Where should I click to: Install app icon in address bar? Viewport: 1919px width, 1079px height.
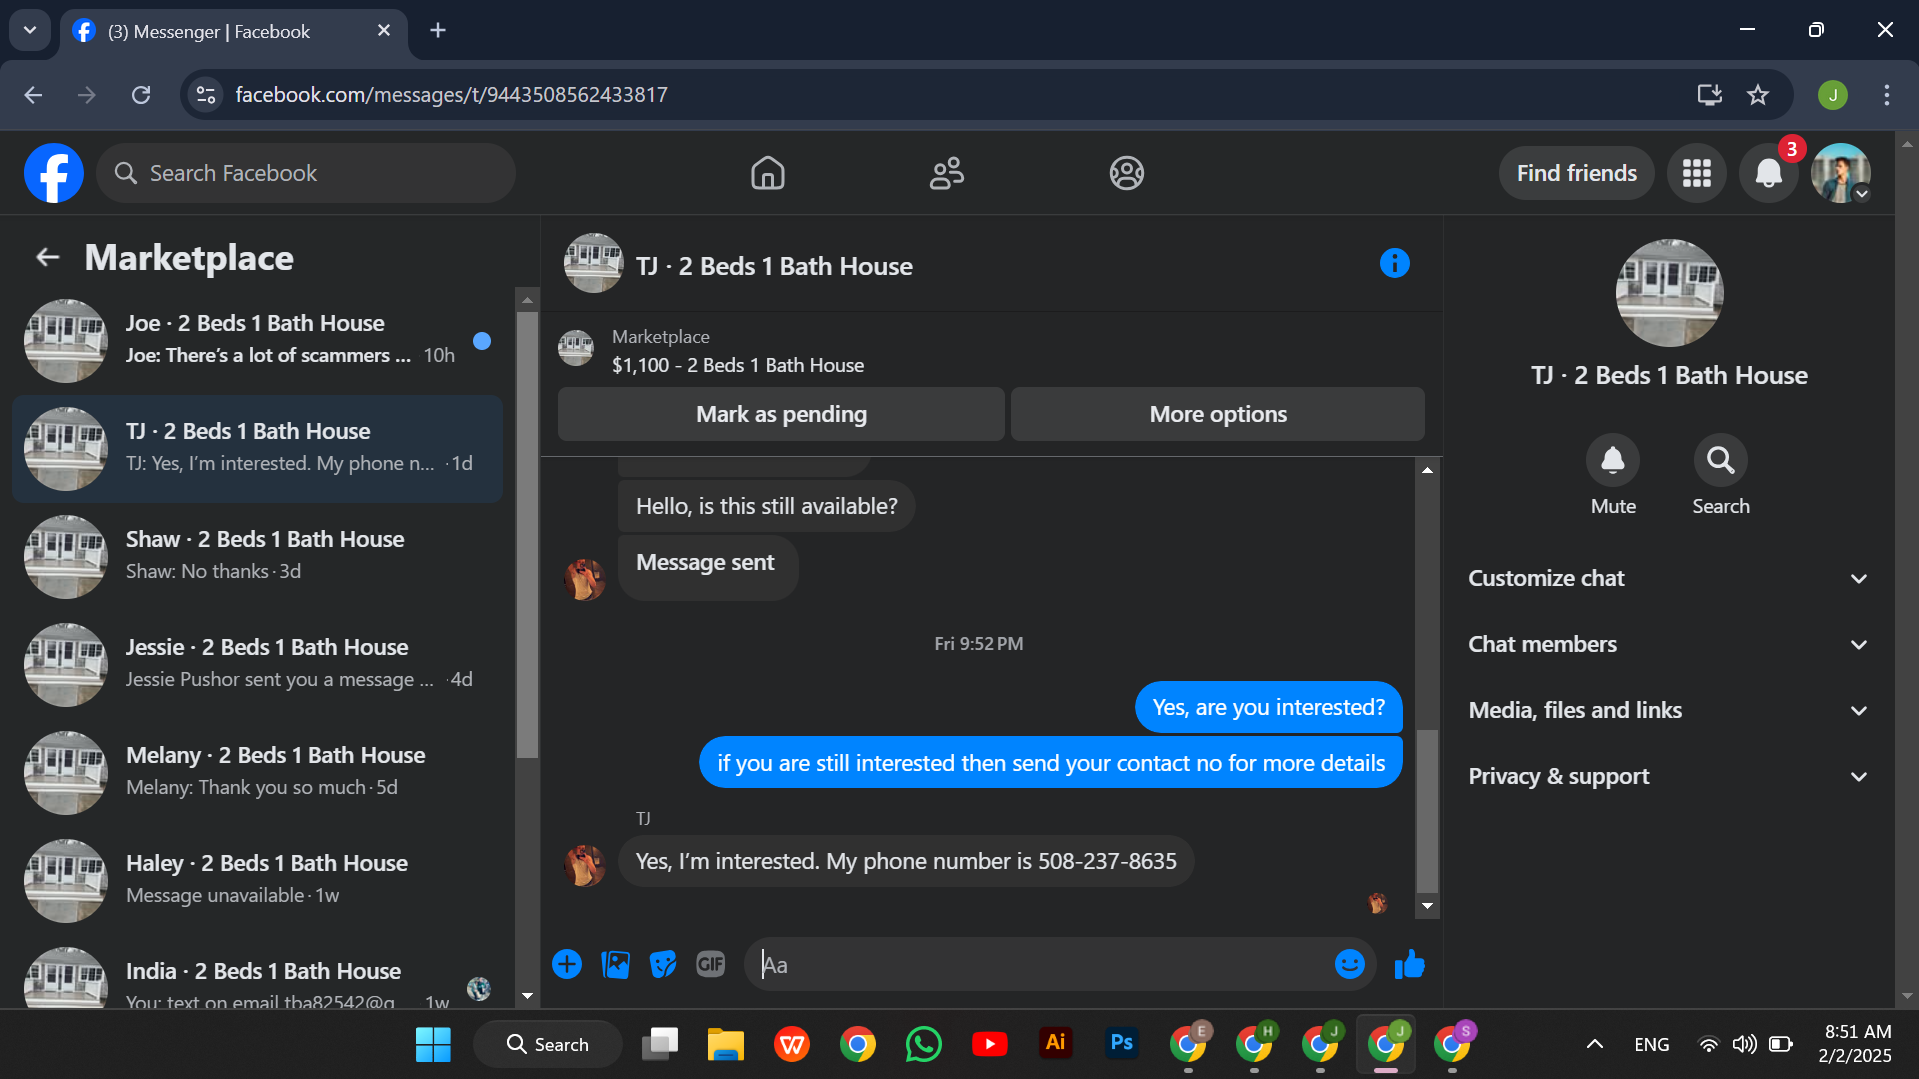pos(1709,95)
